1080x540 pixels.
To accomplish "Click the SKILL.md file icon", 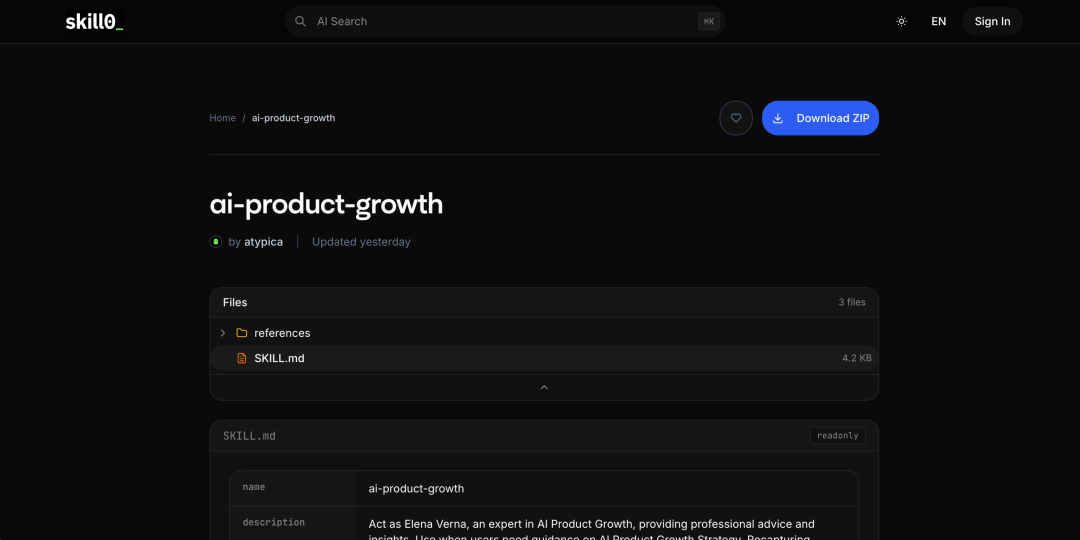I will 241,358.
